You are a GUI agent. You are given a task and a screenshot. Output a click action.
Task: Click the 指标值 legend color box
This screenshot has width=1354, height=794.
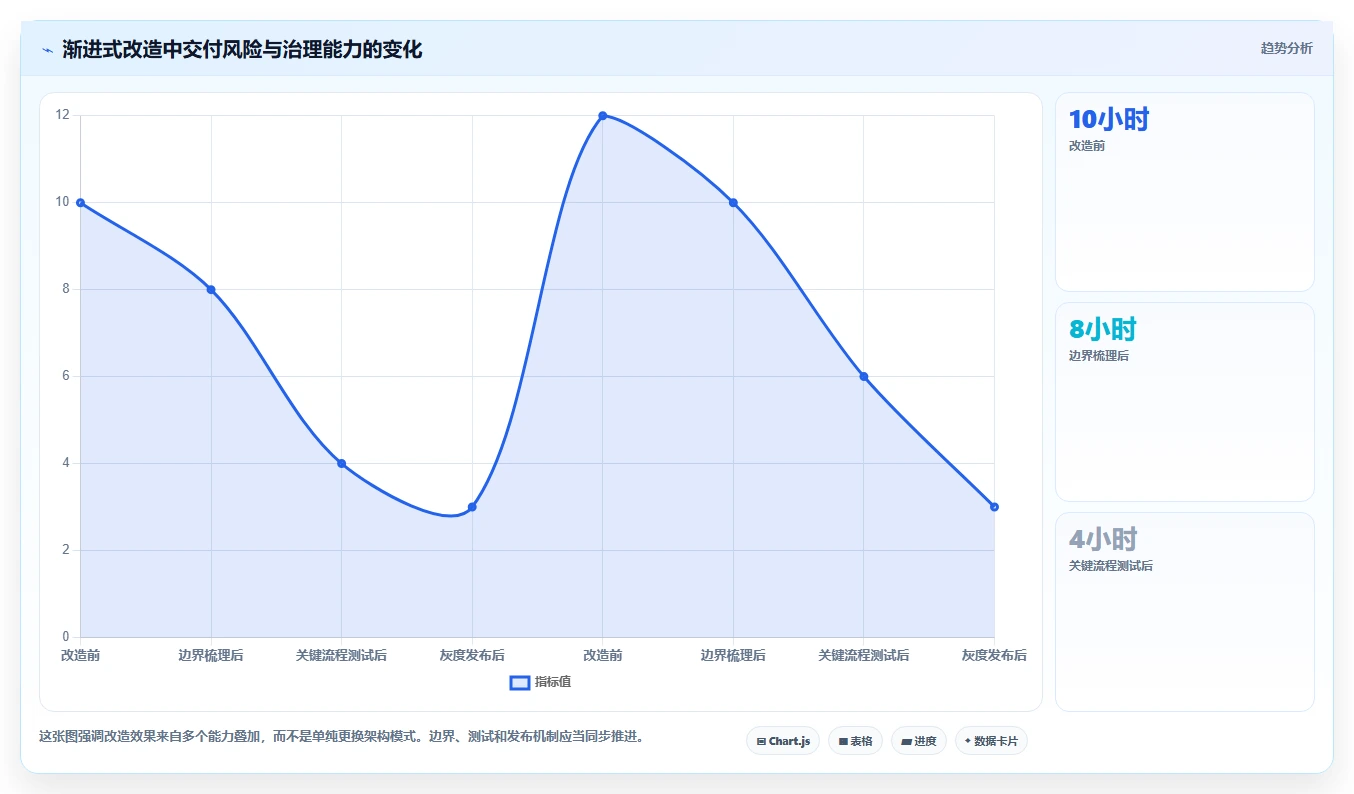click(x=520, y=683)
